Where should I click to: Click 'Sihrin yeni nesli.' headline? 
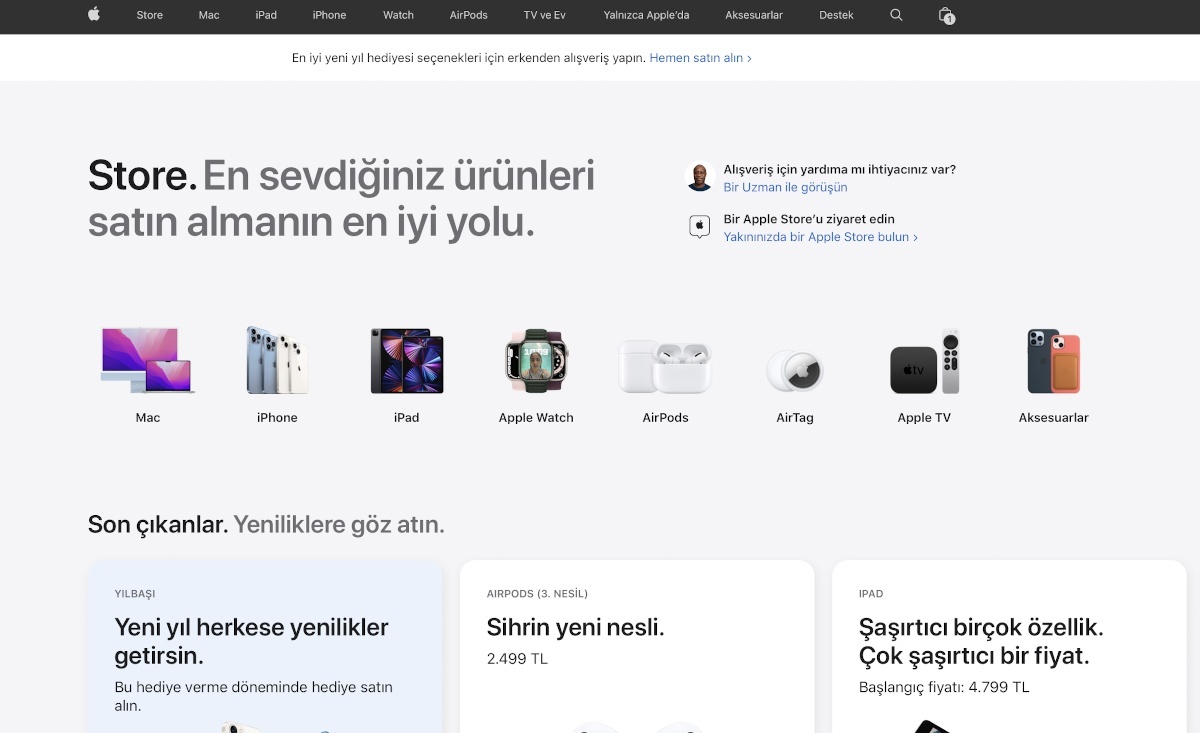(575, 627)
